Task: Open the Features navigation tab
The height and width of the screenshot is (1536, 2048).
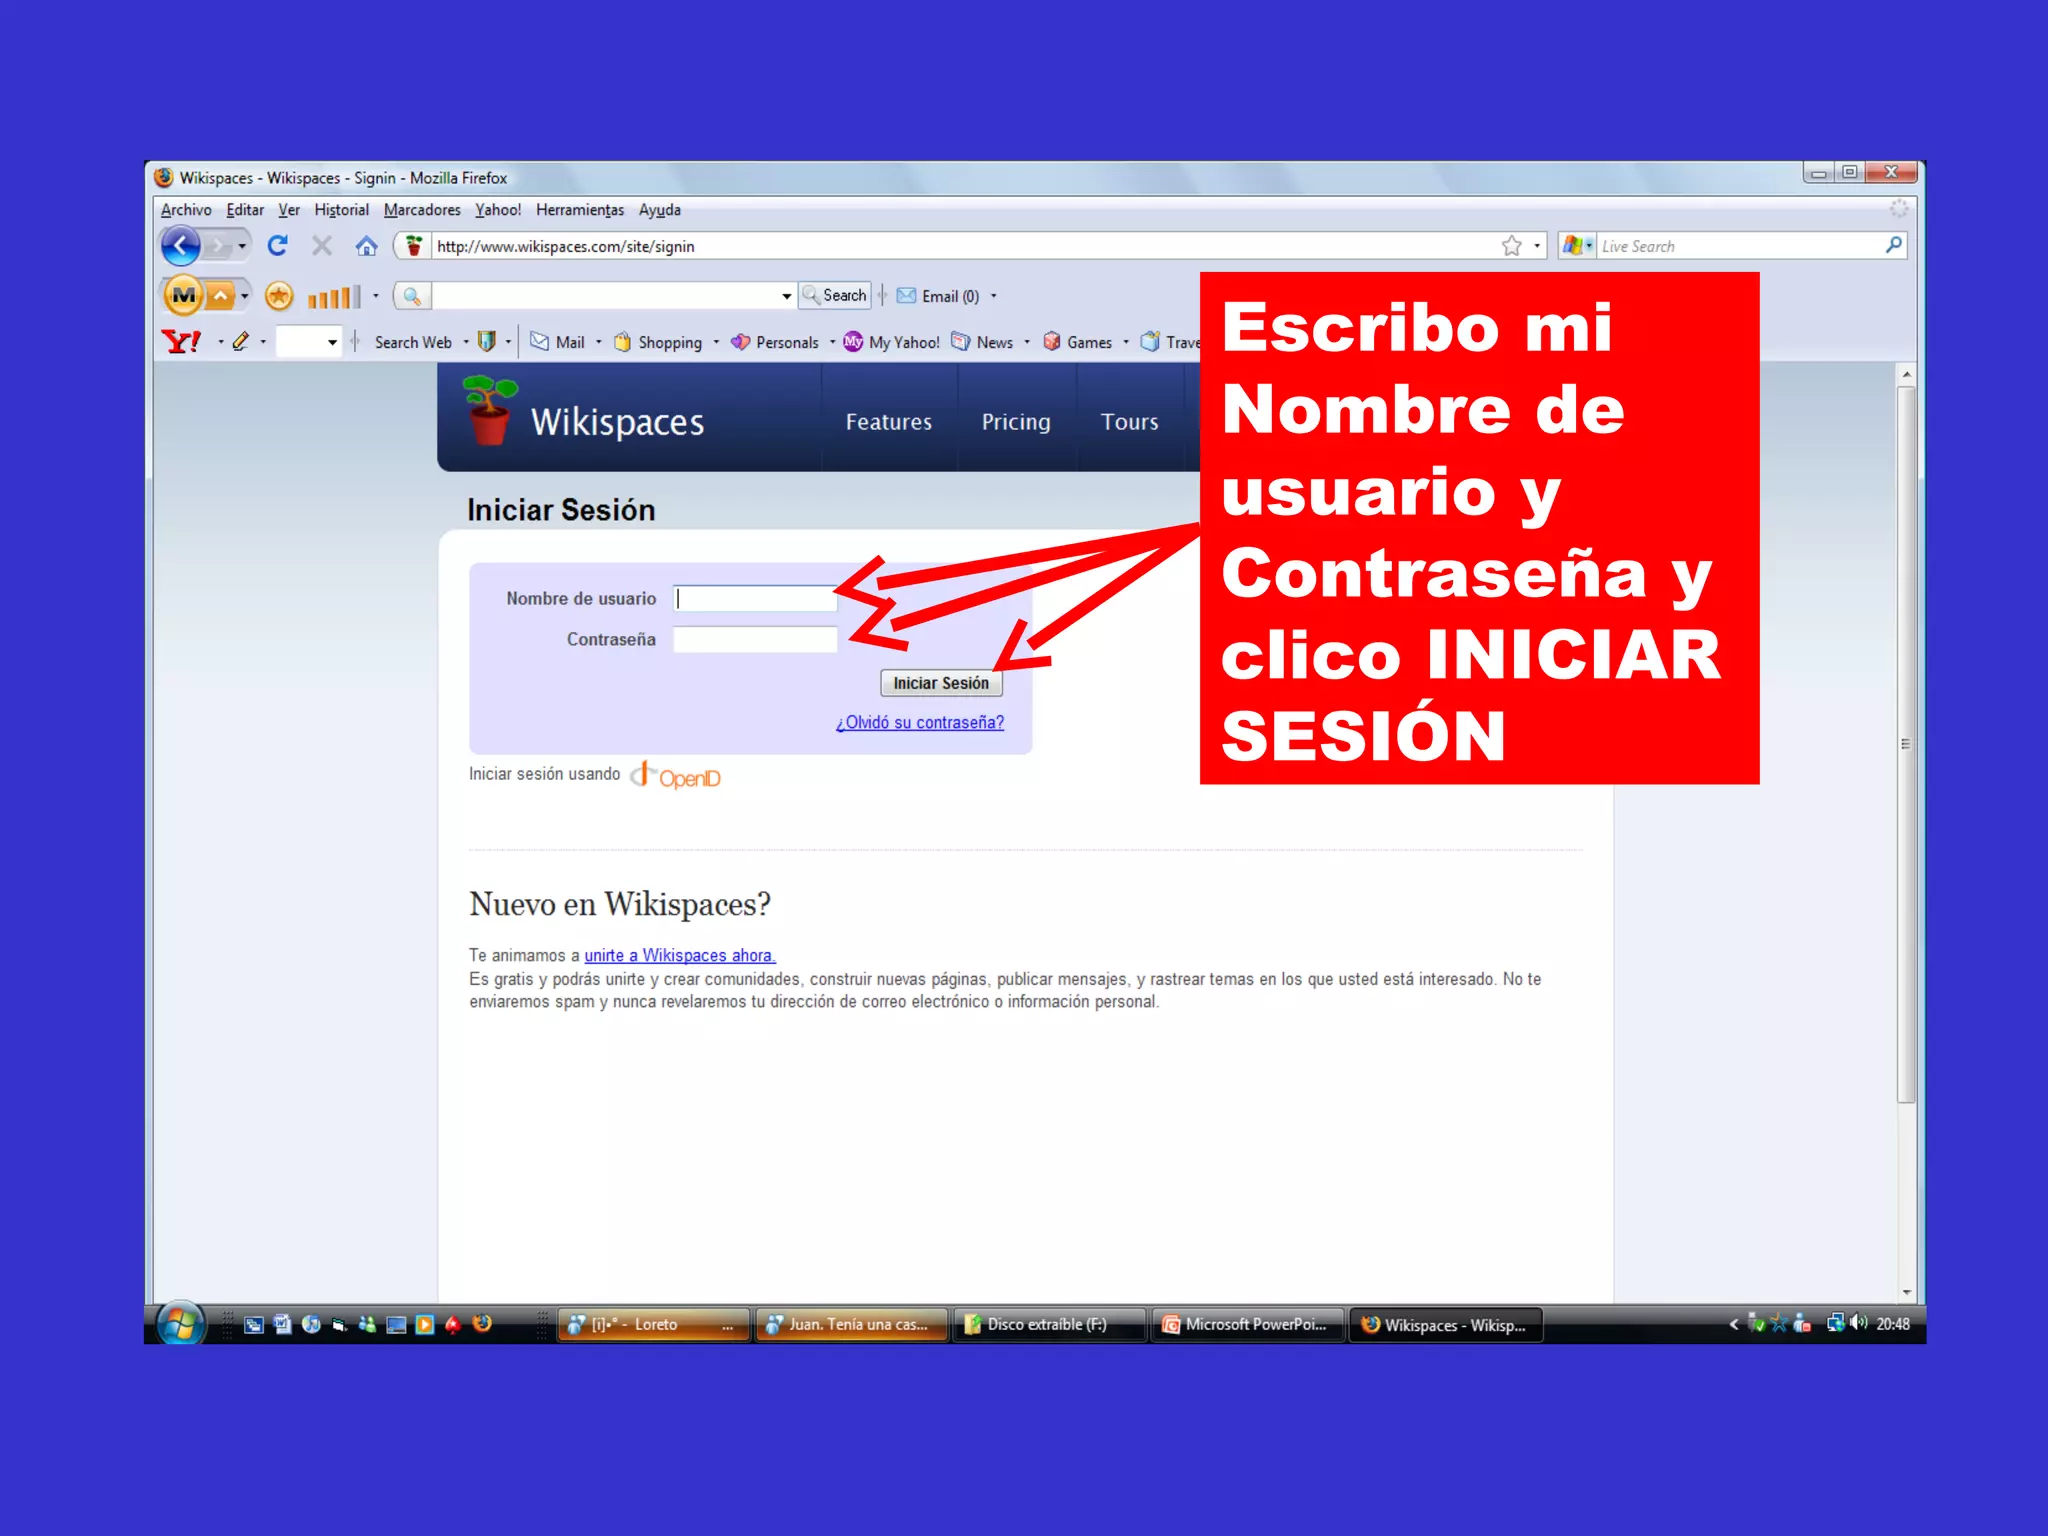Action: [x=888, y=421]
